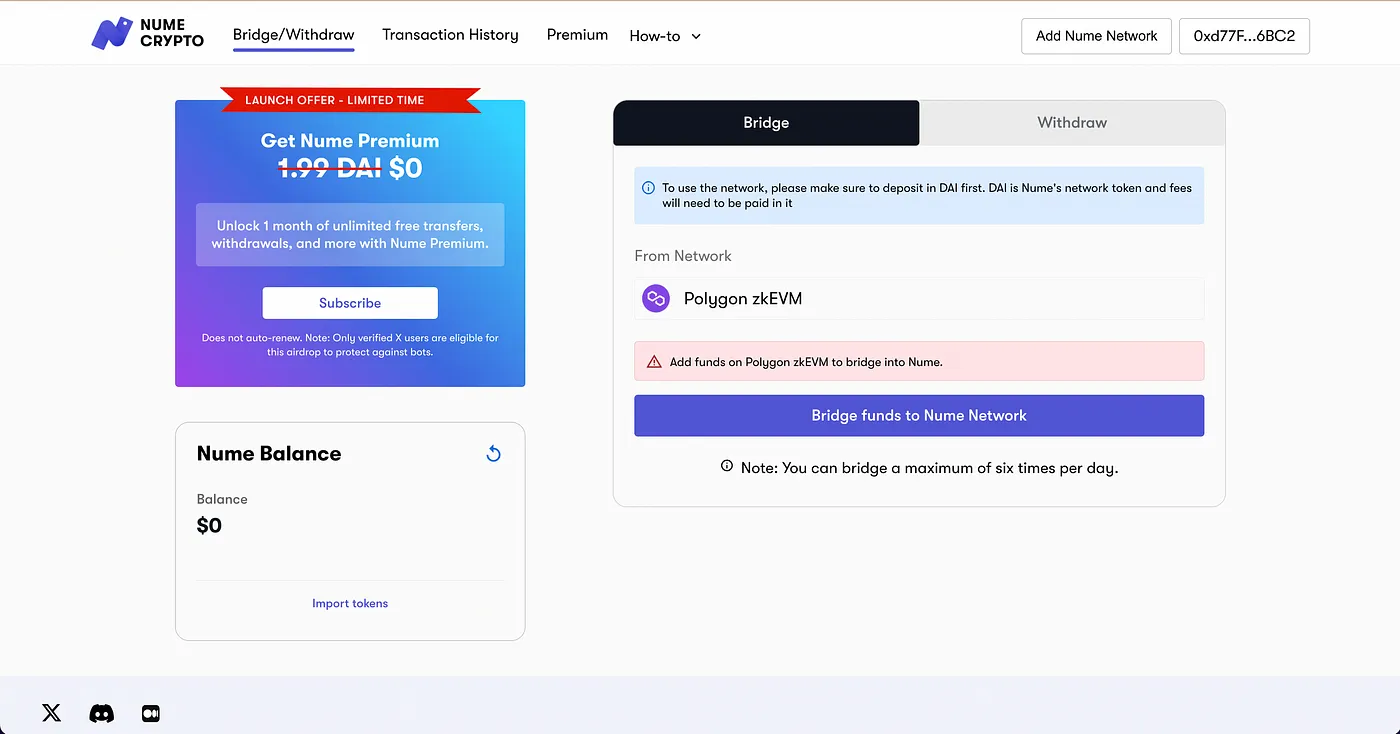Open the Premium page
Screen dimensions: 1400x734
pos(577,35)
